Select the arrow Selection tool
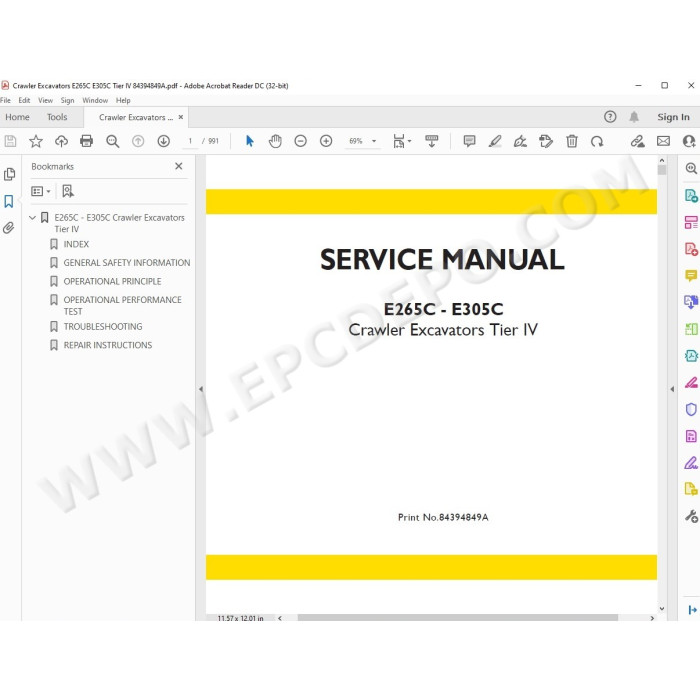 [x=250, y=142]
